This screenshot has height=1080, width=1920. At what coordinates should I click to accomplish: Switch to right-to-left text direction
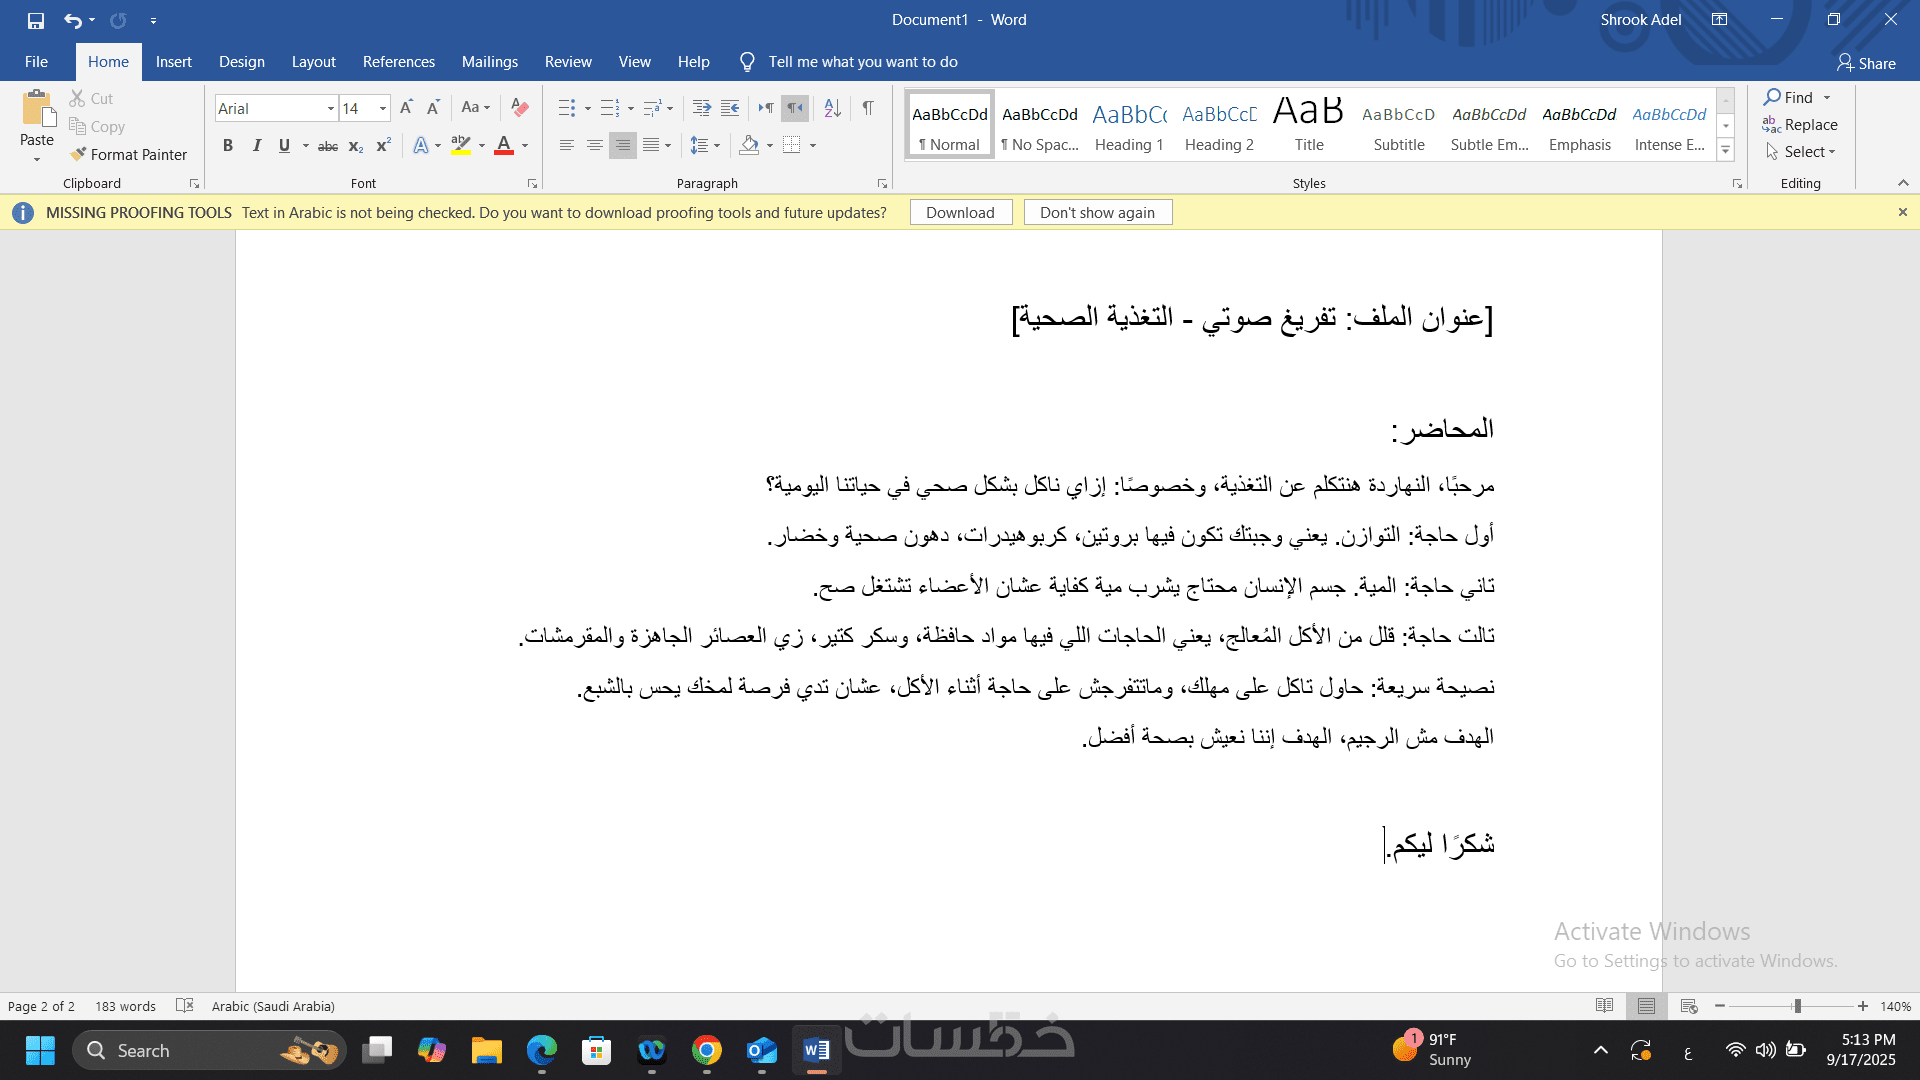click(795, 108)
